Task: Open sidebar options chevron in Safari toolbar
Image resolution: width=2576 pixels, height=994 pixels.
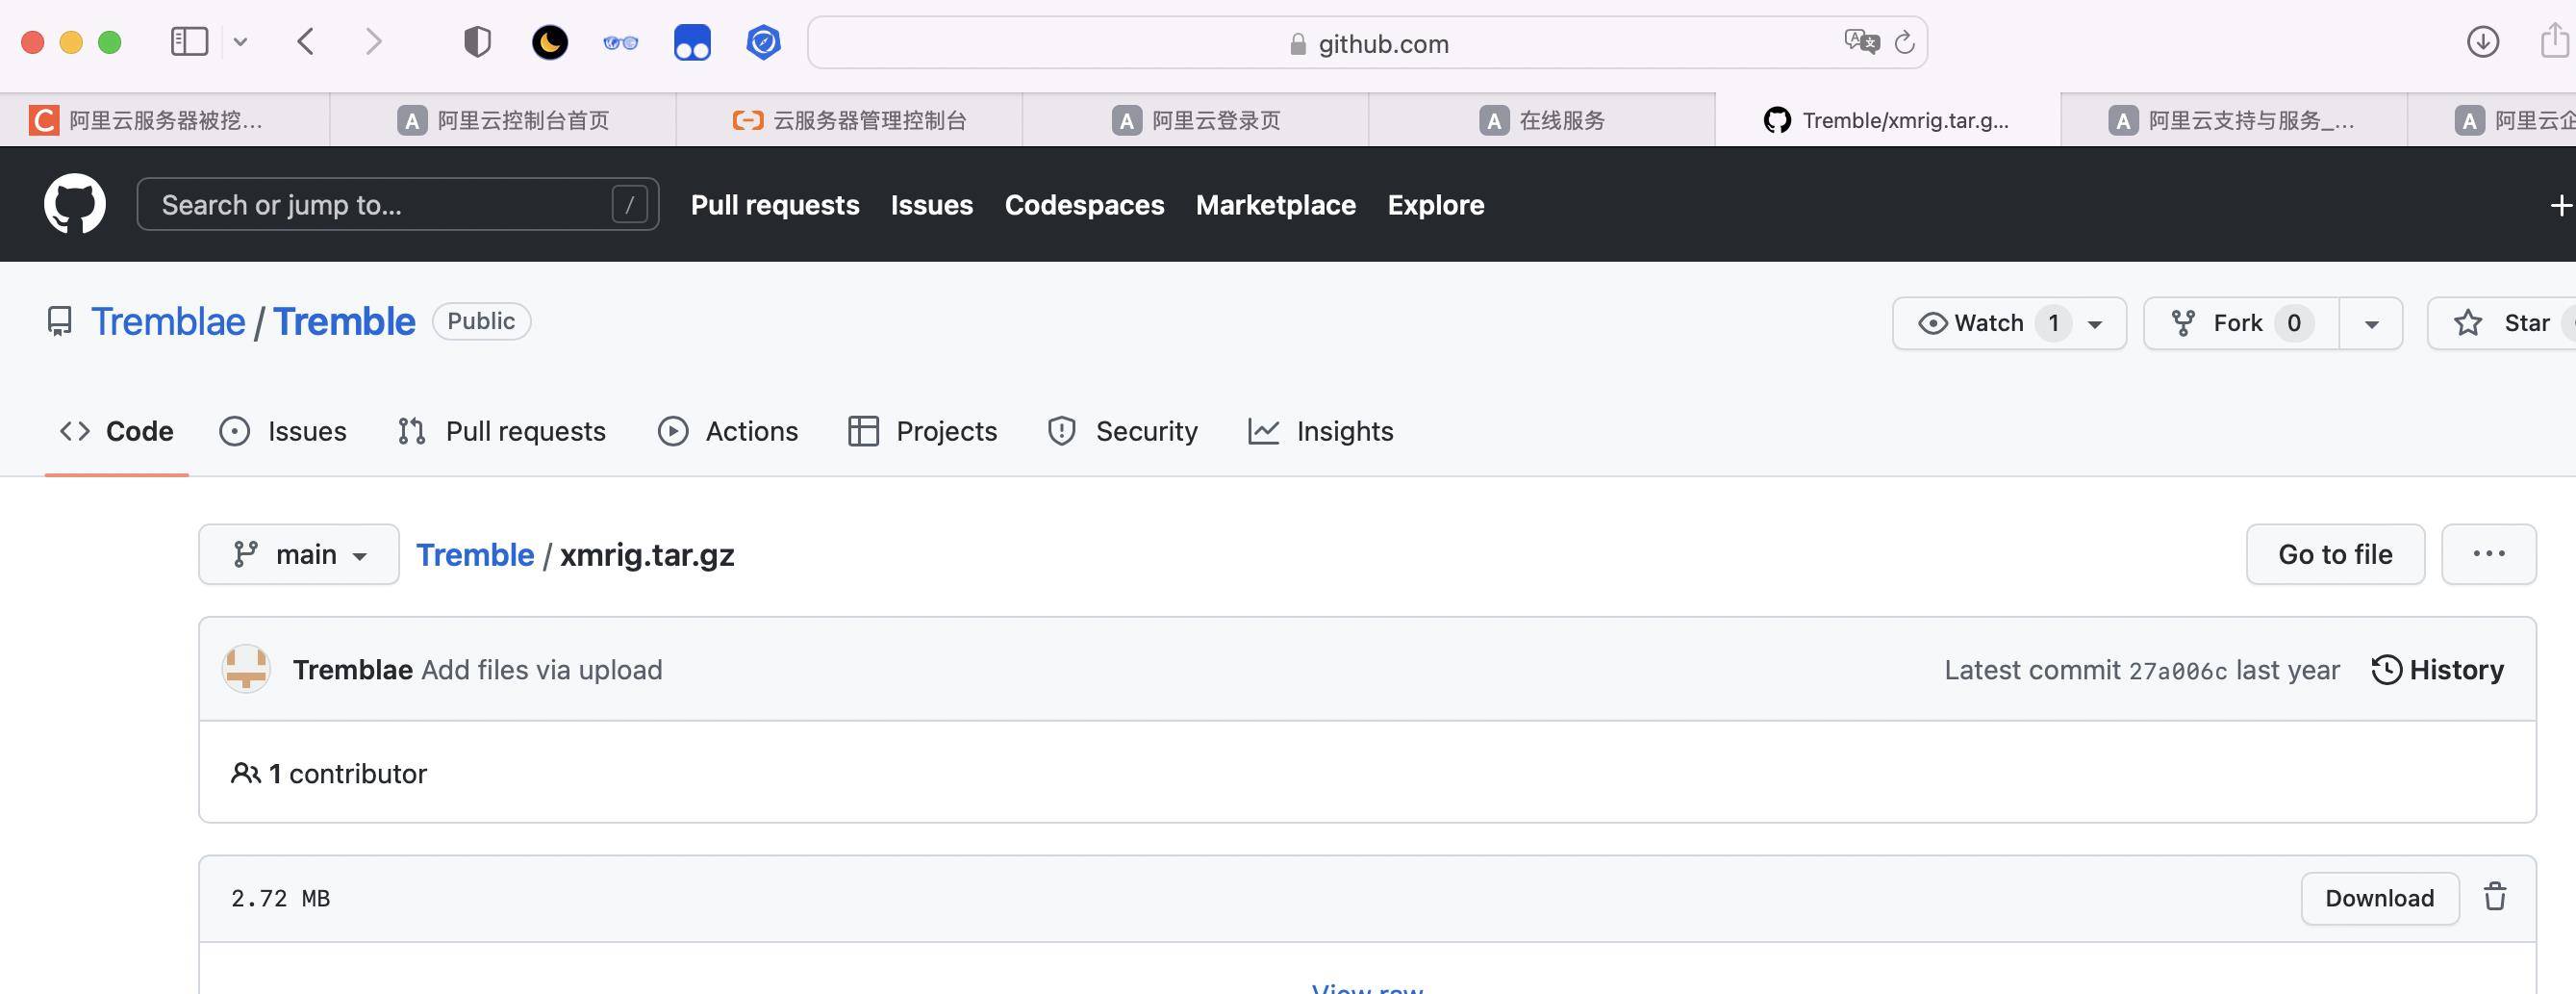Action: pyautogui.click(x=240, y=42)
